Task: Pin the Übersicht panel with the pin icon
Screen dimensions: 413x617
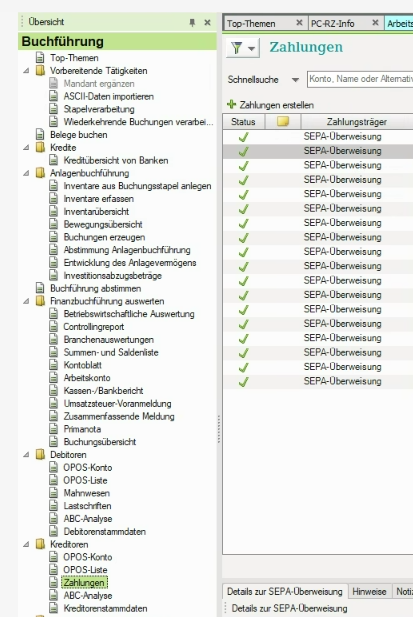Action: click(x=192, y=22)
